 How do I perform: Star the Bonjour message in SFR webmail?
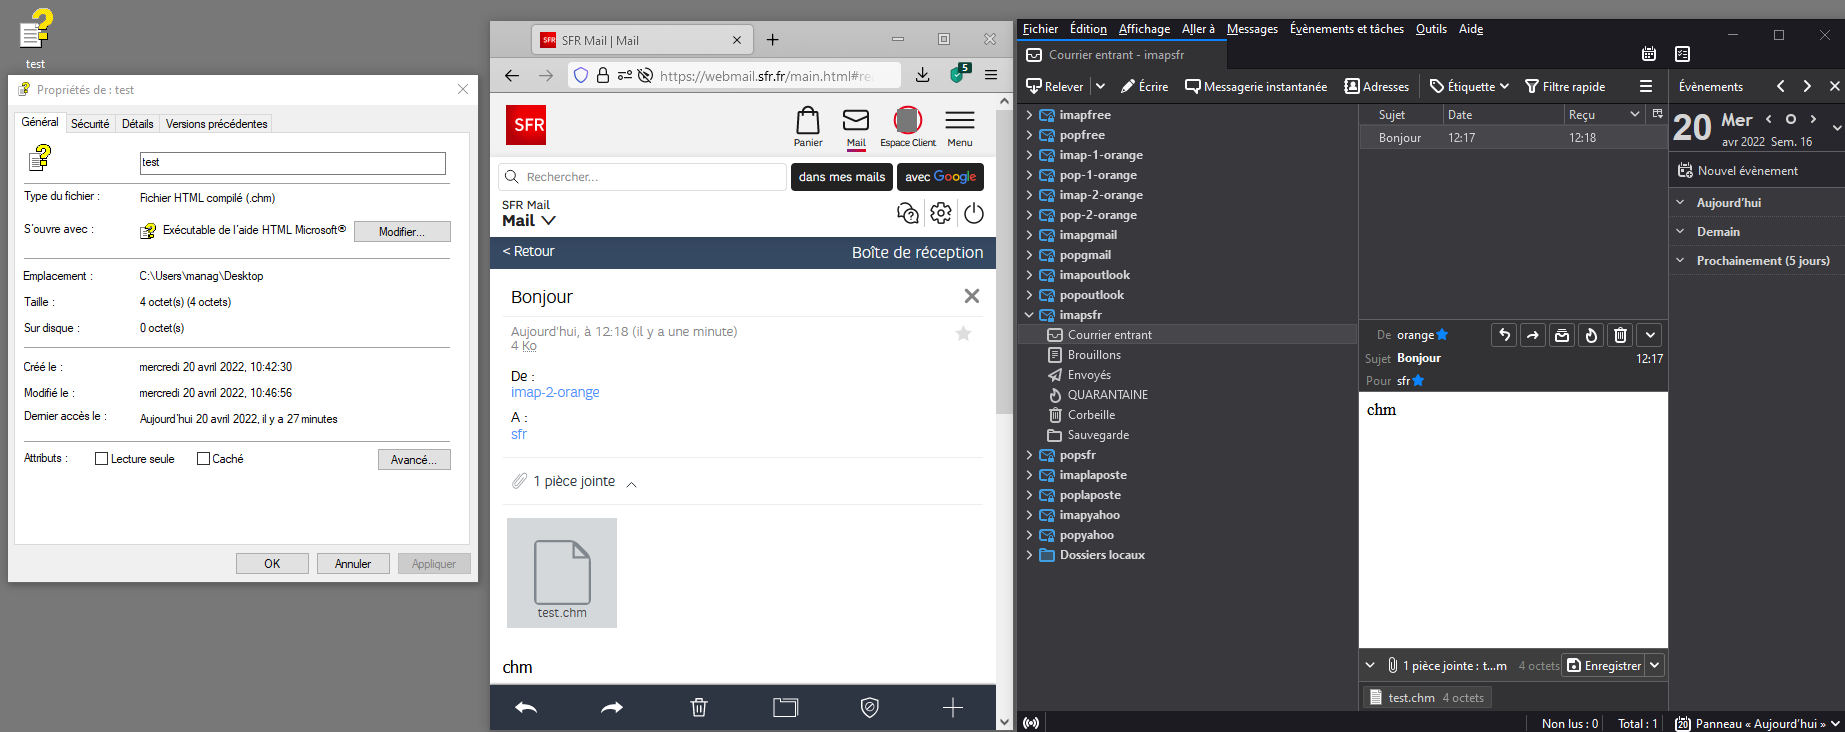[963, 333]
